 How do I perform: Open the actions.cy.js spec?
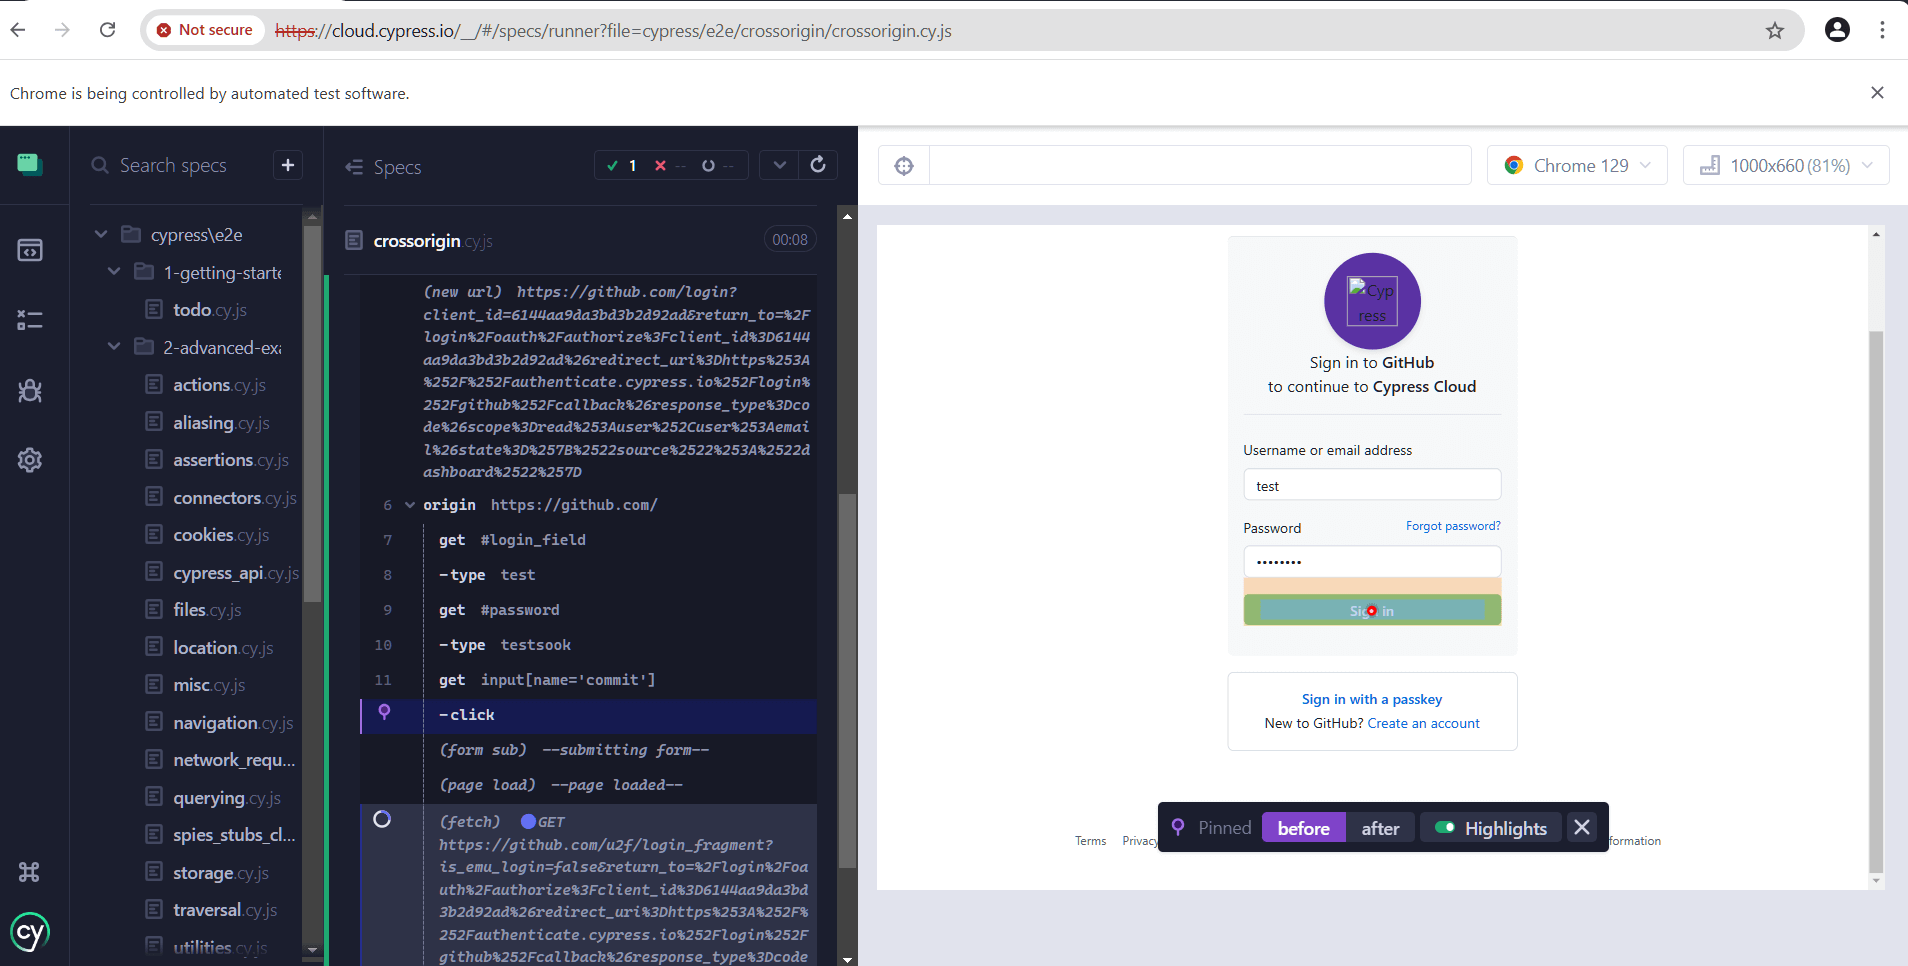(219, 385)
